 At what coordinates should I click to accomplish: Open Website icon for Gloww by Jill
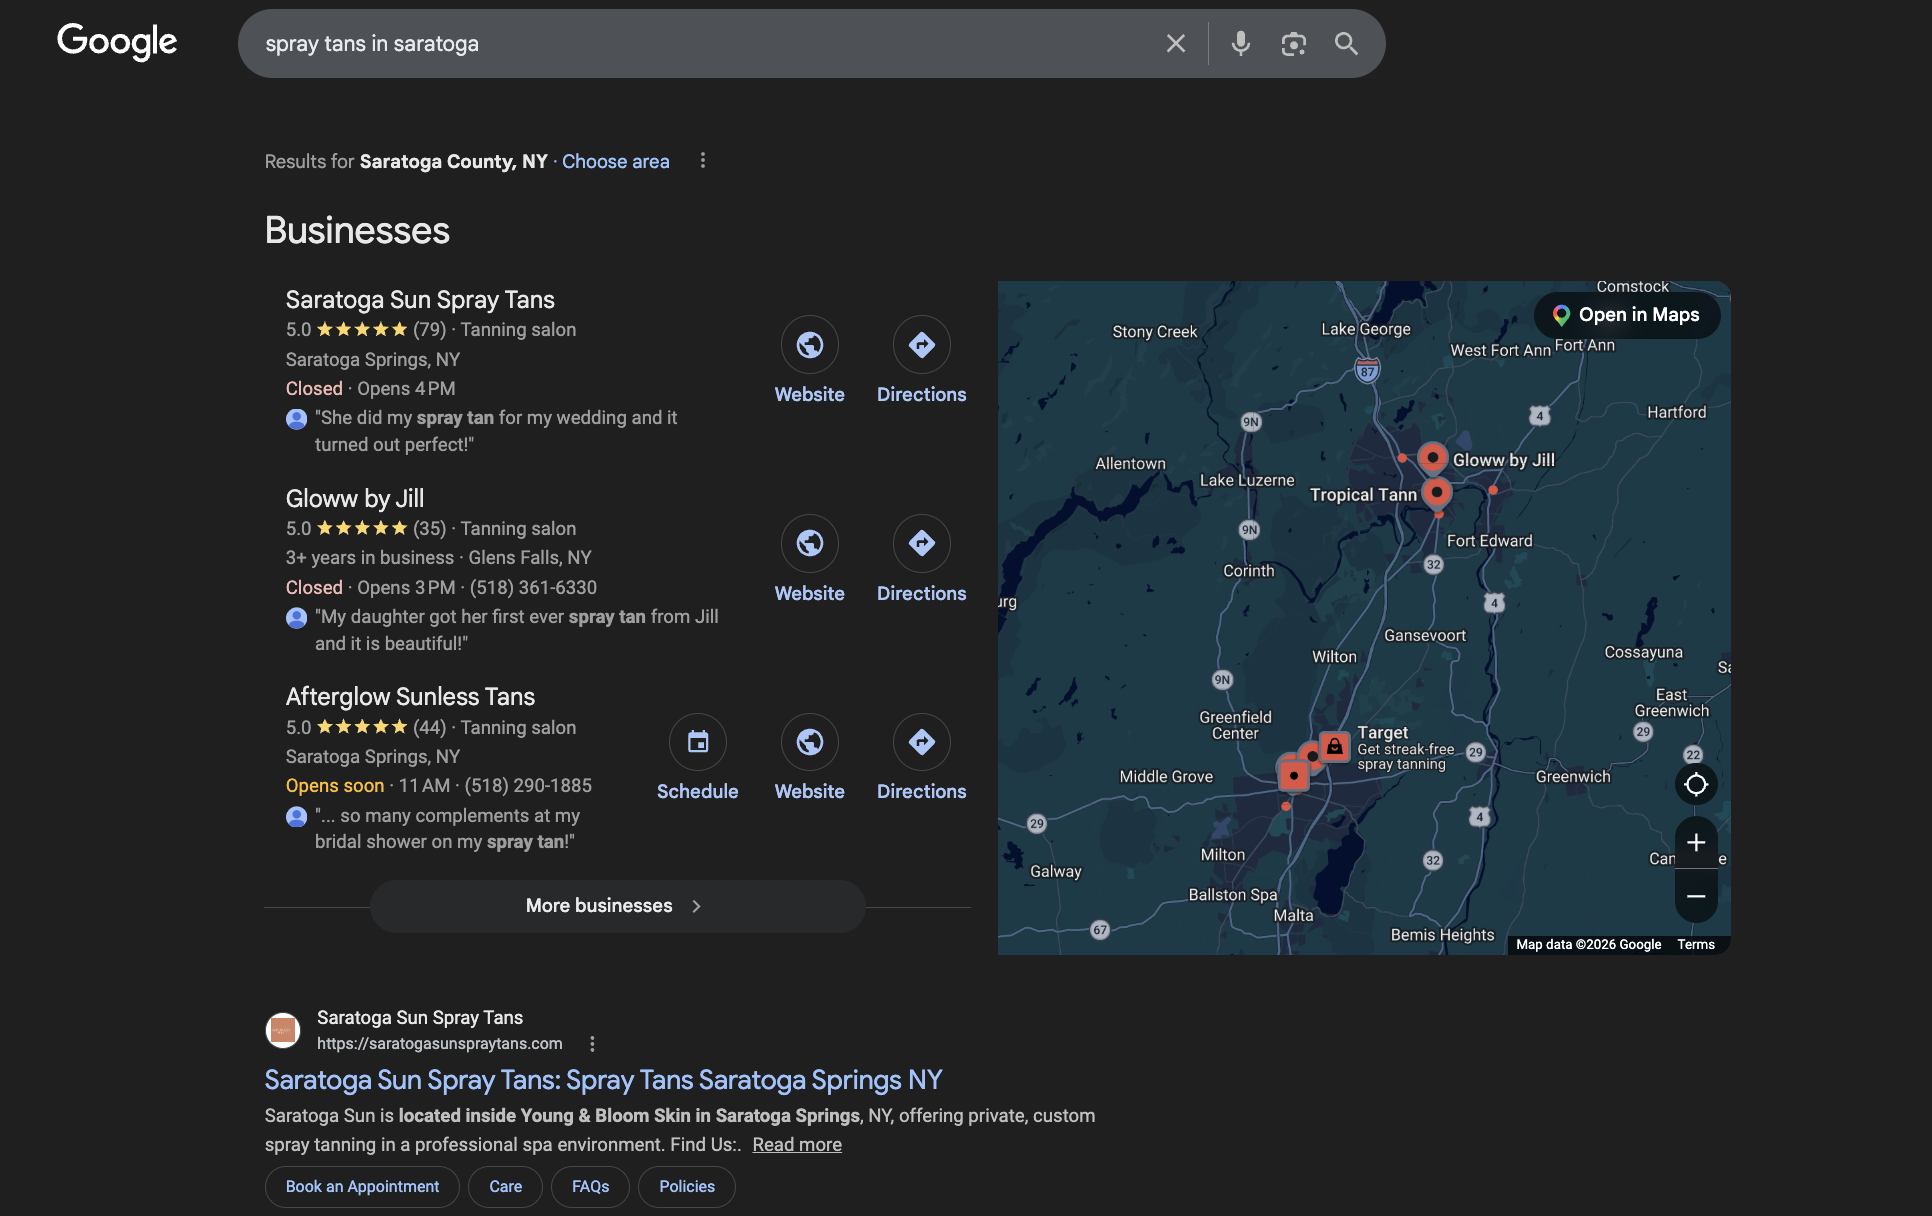point(810,543)
